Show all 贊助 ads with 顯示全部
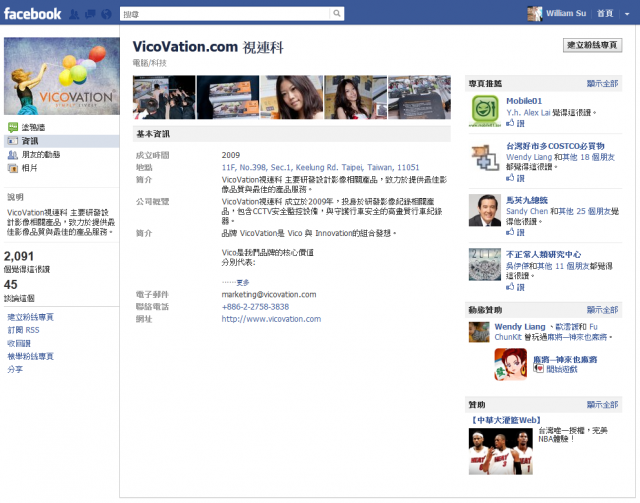 602,405
